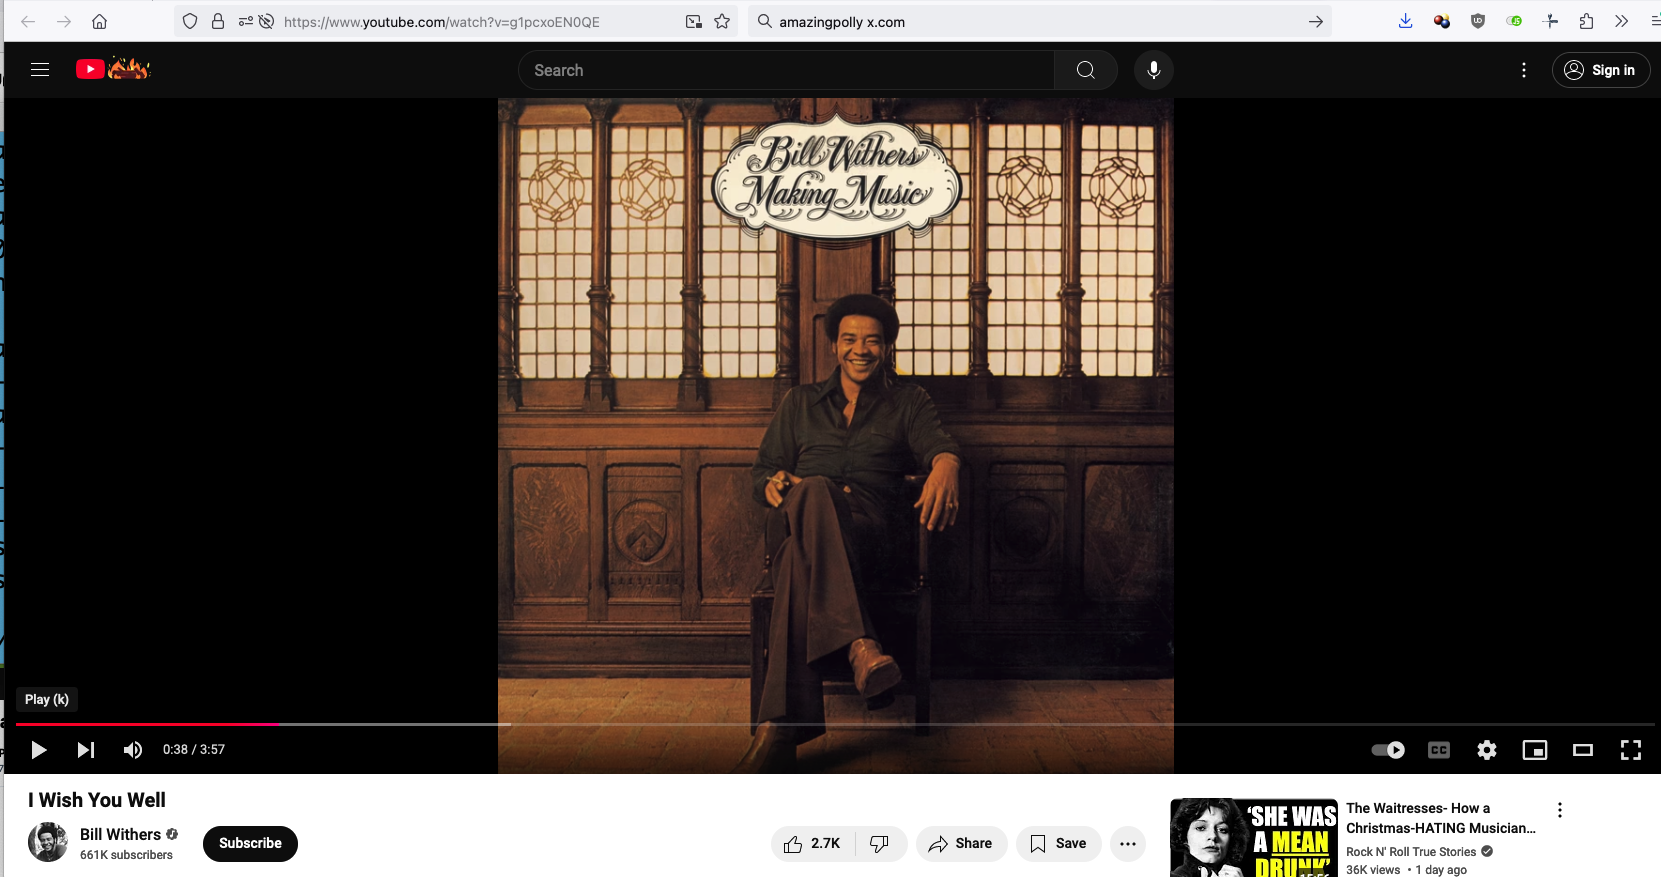Viewport: 1661px width, 877px height.
Task: Focus the YouTube search field
Action: click(786, 70)
